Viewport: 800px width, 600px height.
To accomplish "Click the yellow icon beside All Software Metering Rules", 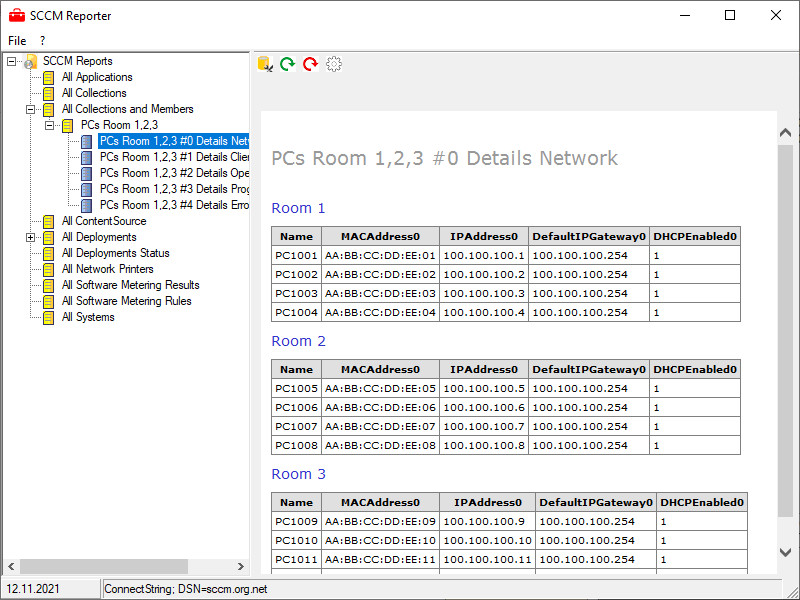I will pyautogui.click(x=48, y=301).
